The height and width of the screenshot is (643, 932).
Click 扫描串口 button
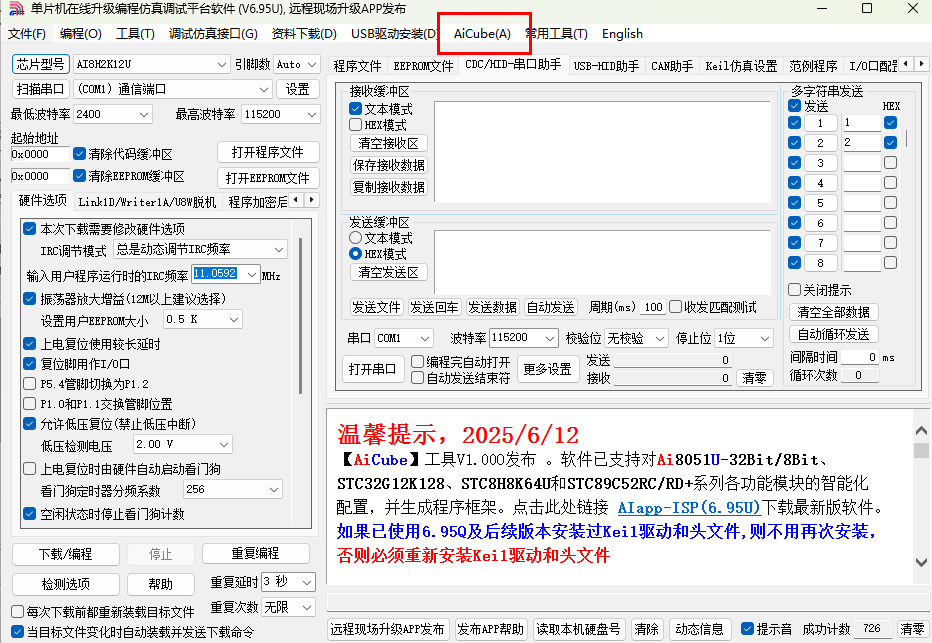click(x=40, y=89)
